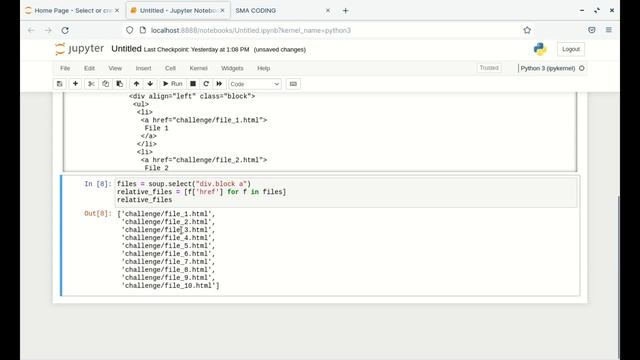Click the 'challenge/file_6.html' output line

coord(168,254)
